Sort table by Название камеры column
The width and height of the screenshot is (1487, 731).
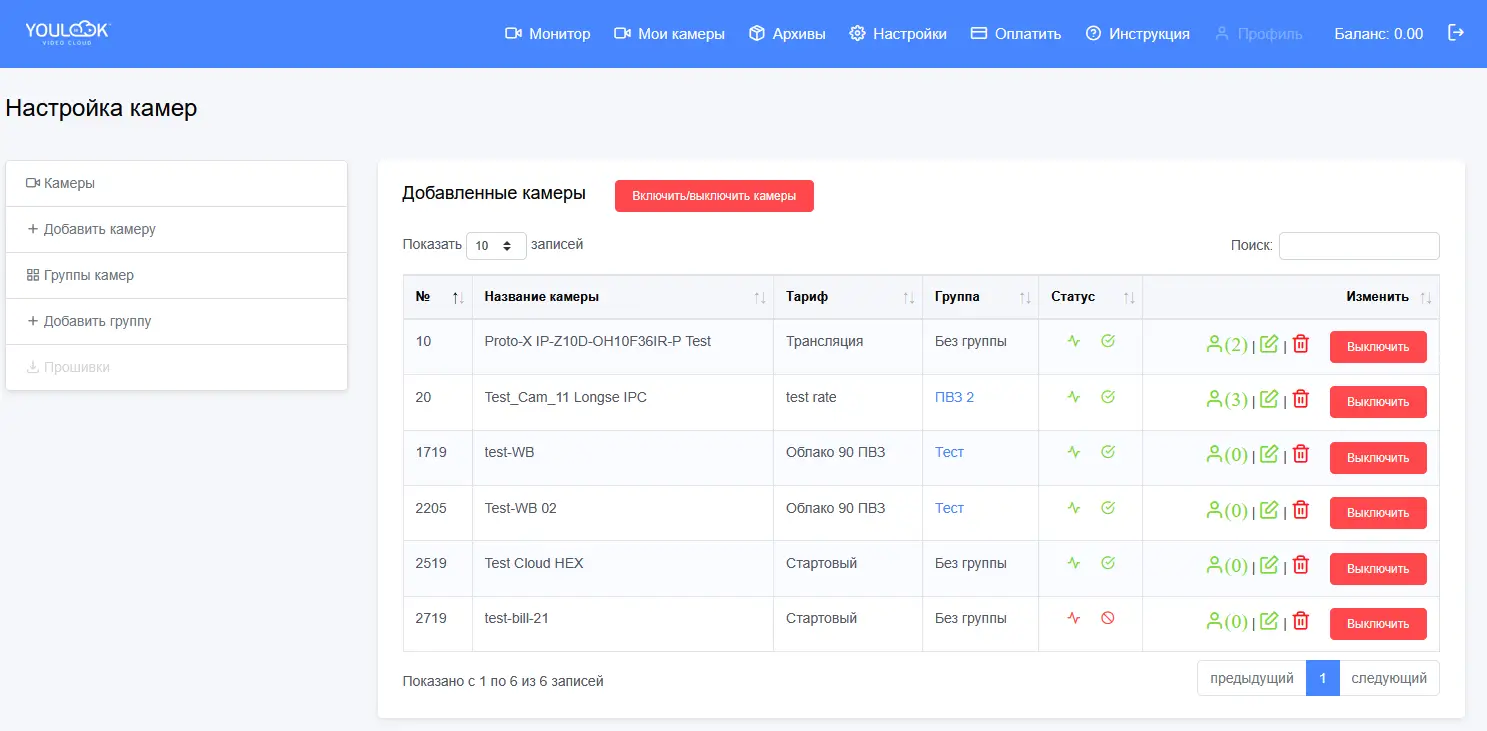[x=623, y=297]
